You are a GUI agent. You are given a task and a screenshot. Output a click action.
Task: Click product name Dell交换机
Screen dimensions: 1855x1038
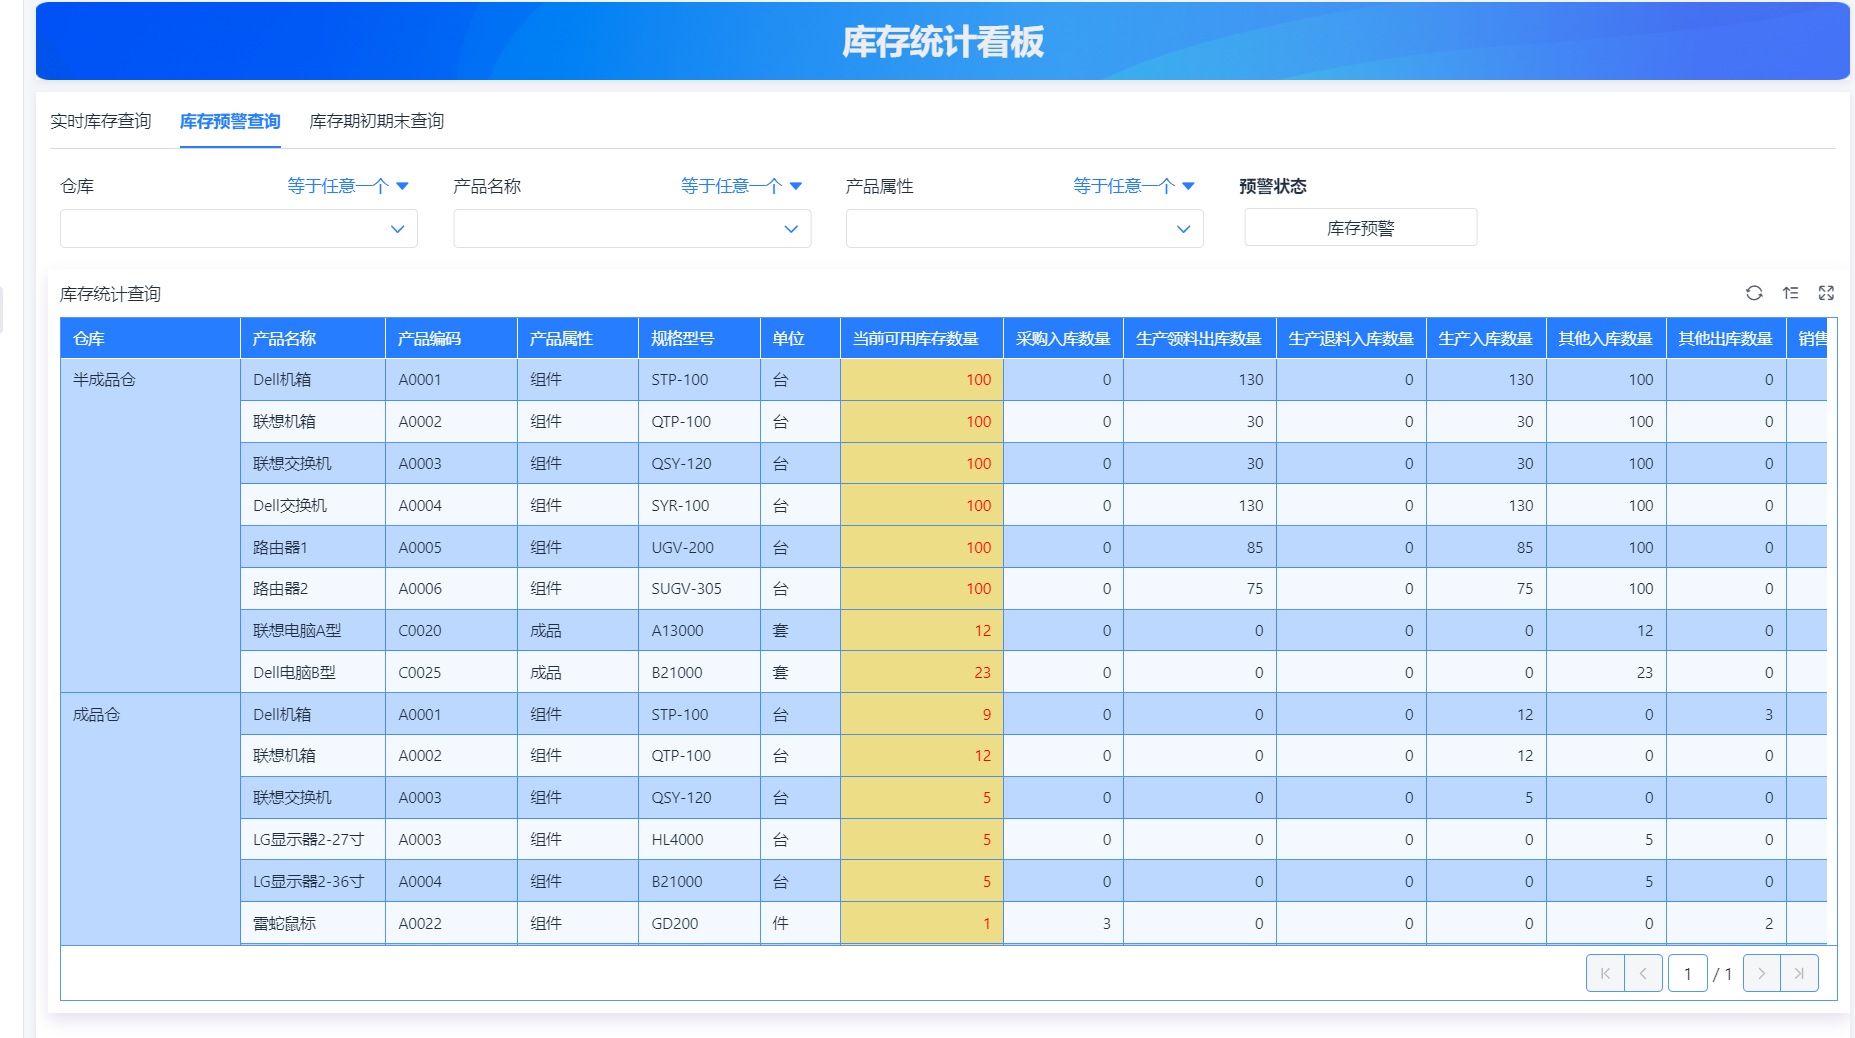[x=290, y=505]
